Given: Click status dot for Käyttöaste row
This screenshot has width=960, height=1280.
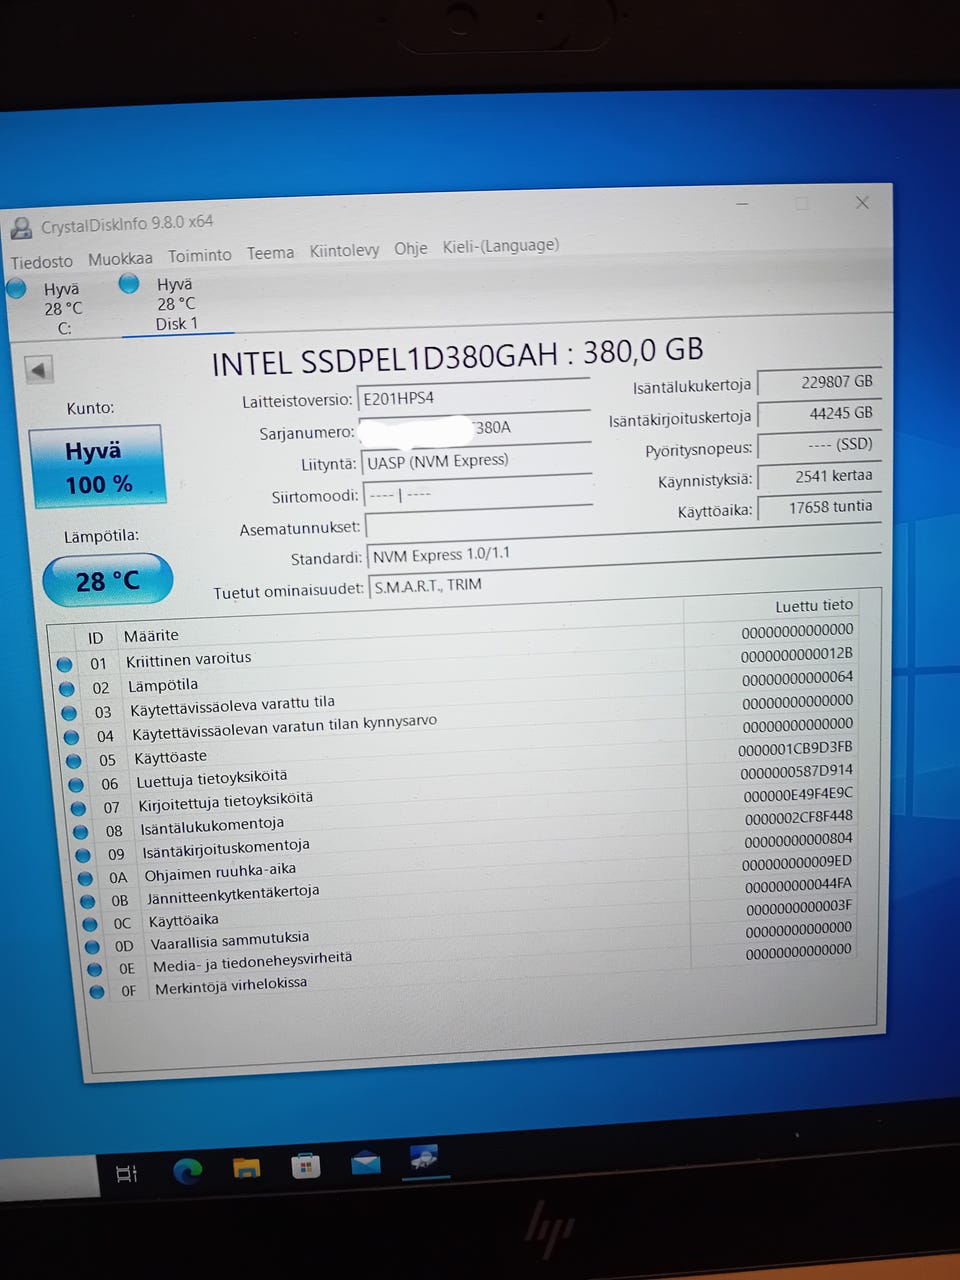Looking at the screenshot, I should 74,761.
